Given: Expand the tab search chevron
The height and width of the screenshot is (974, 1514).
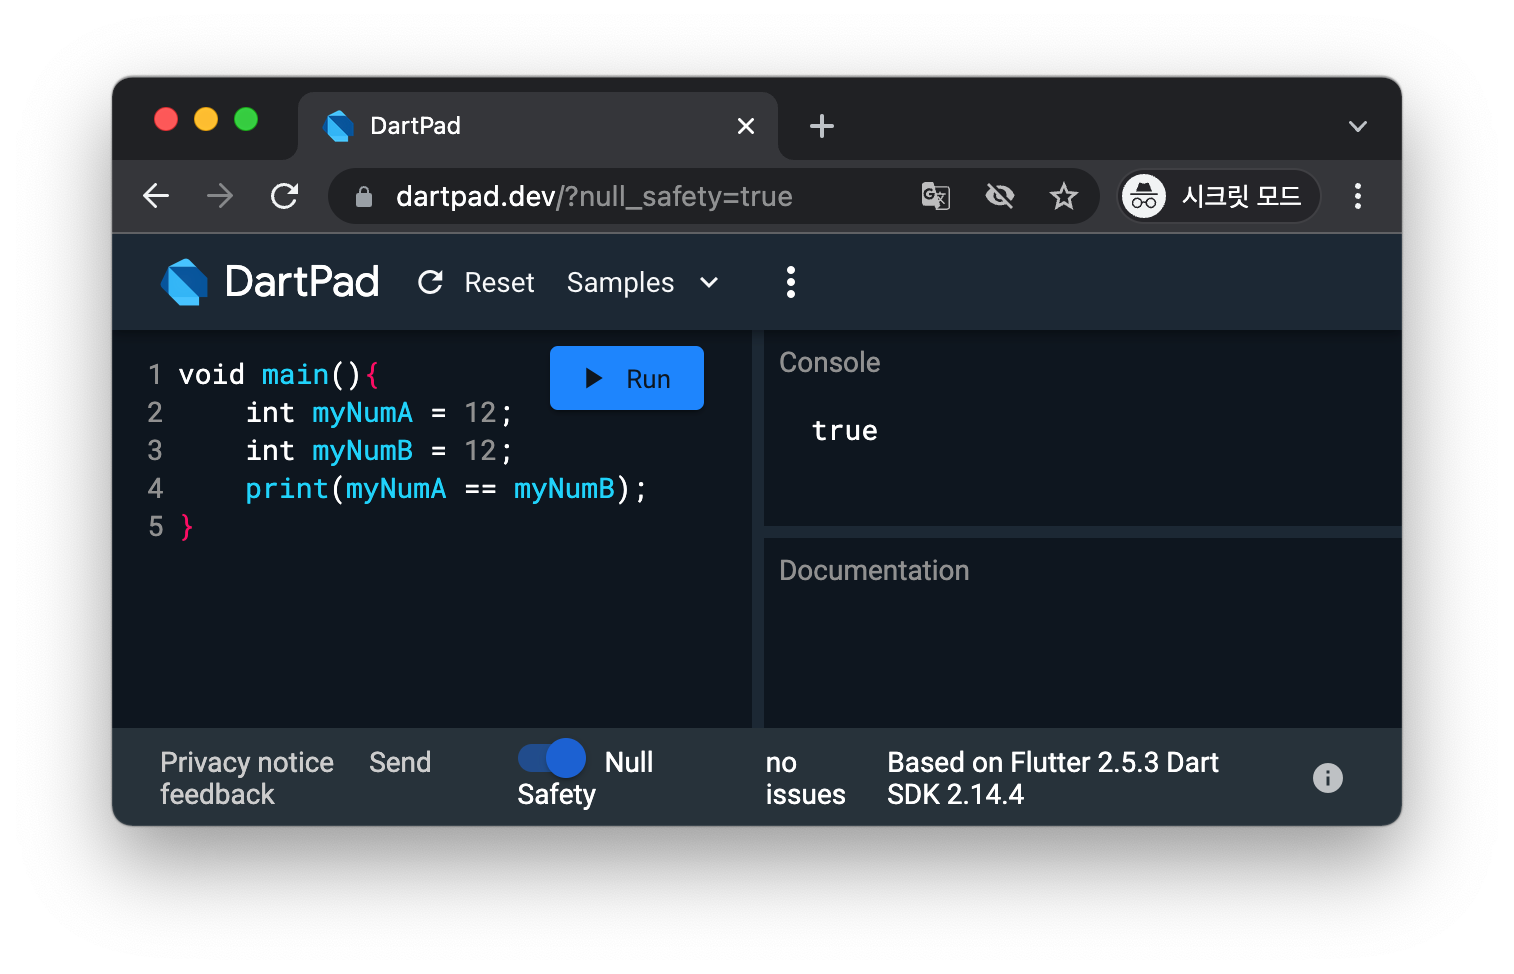Looking at the screenshot, I should pos(1357,126).
